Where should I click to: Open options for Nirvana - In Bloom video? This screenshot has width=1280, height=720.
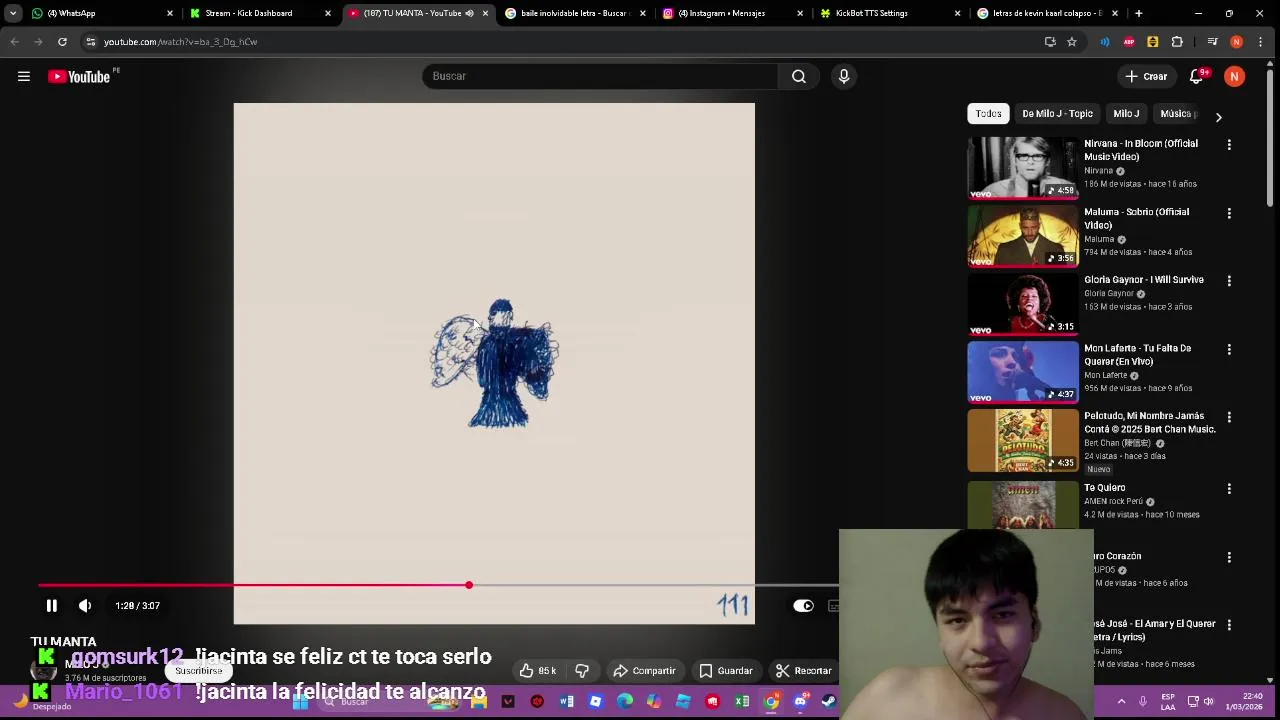(1229, 145)
